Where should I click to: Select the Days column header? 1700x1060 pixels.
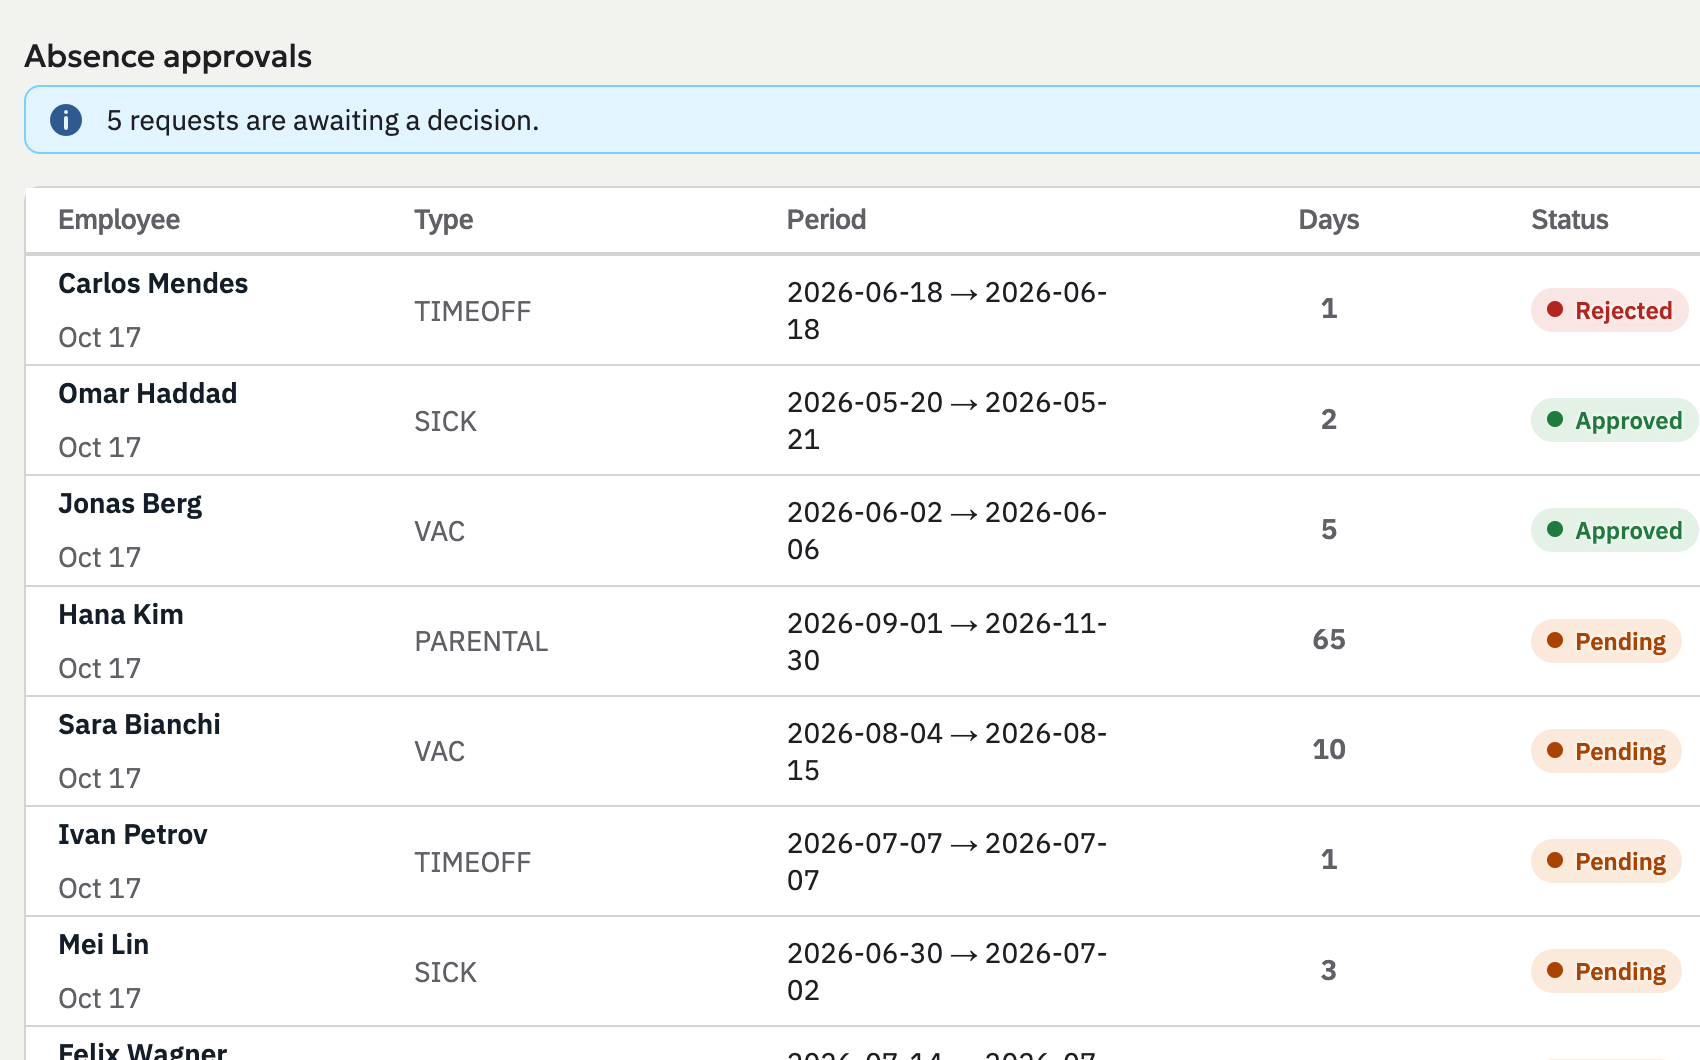point(1328,220)
